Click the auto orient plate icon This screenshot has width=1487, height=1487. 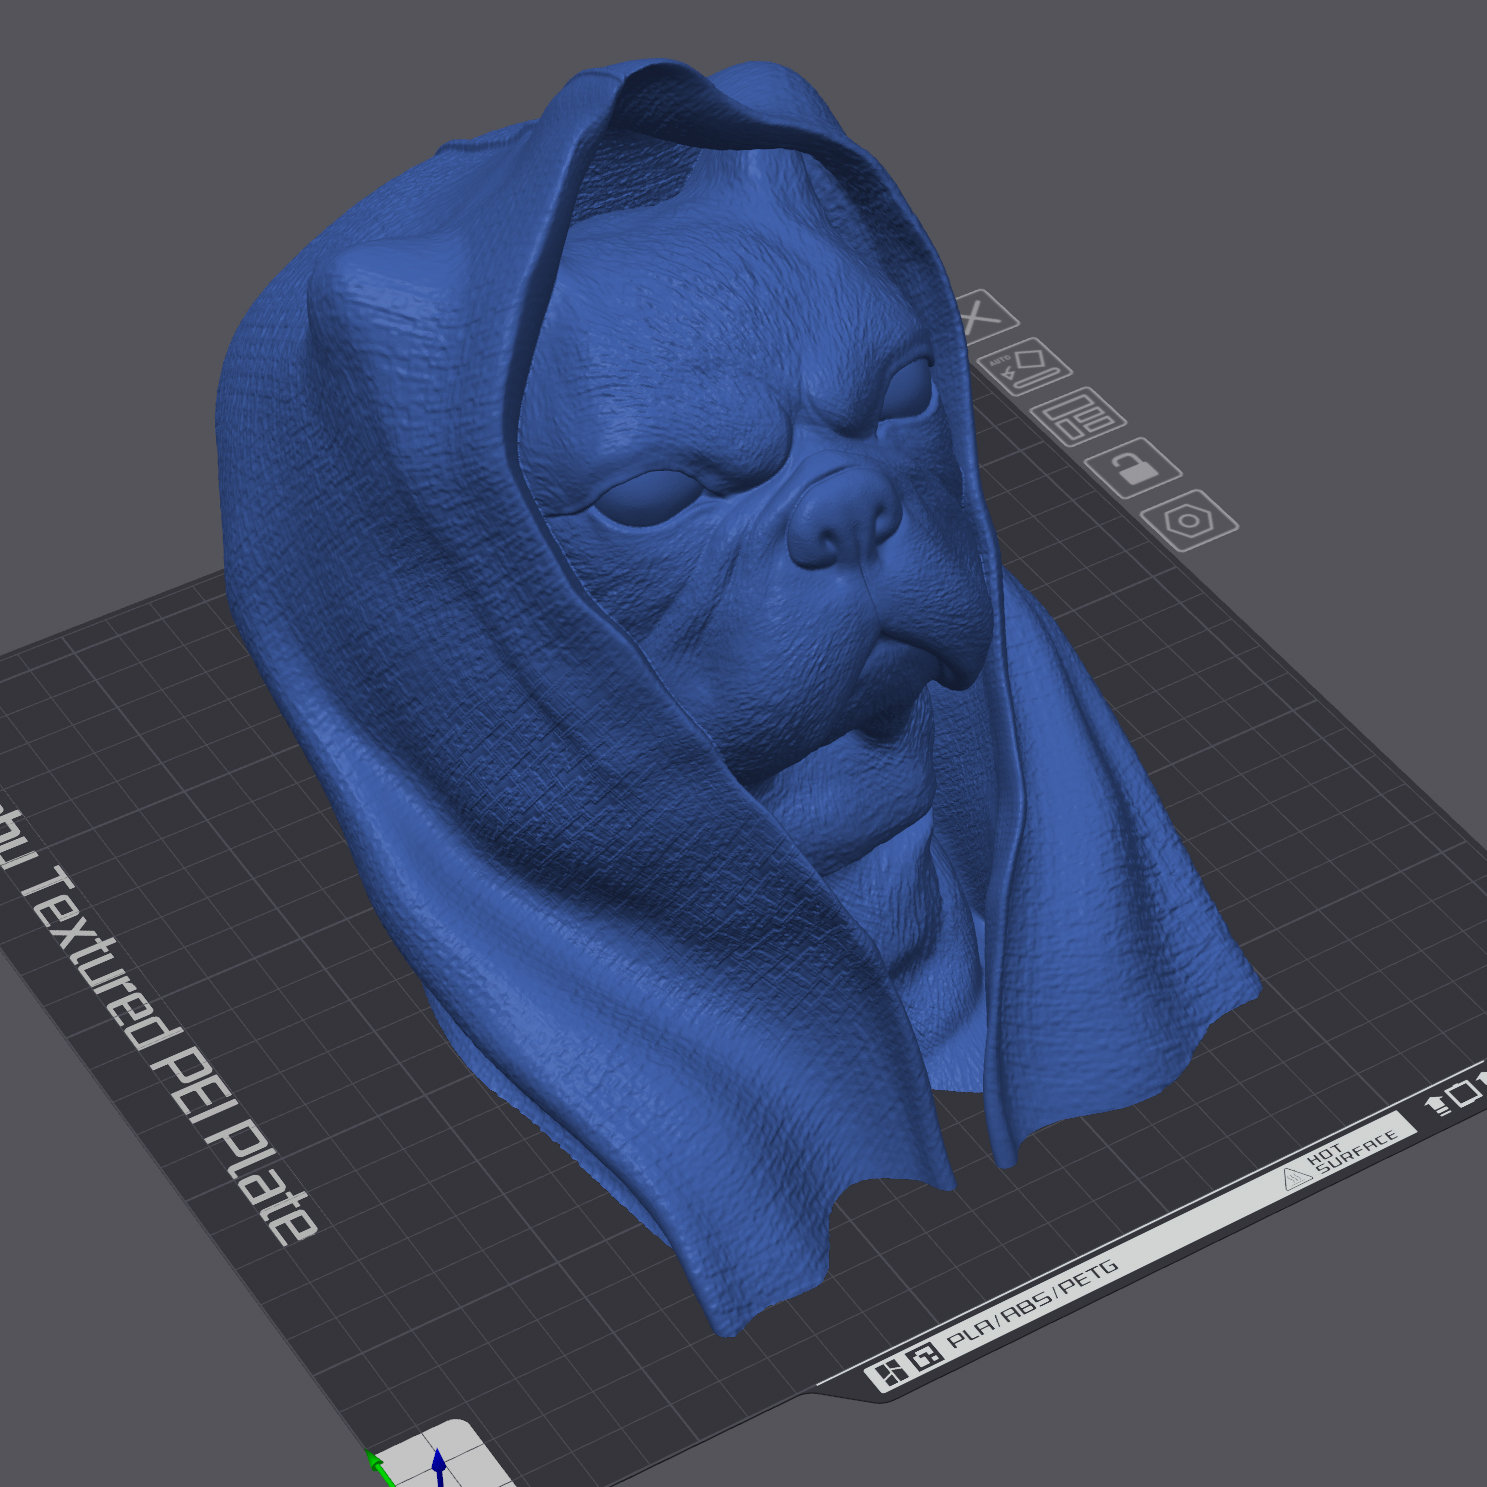(1026, 367)
